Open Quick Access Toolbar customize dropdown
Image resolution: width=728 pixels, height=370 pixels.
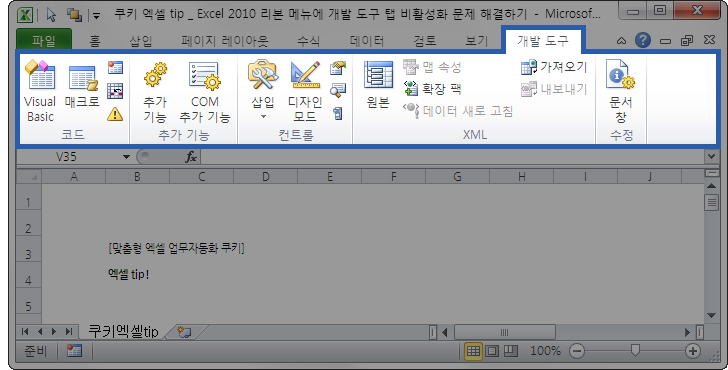tap(96, 15)
